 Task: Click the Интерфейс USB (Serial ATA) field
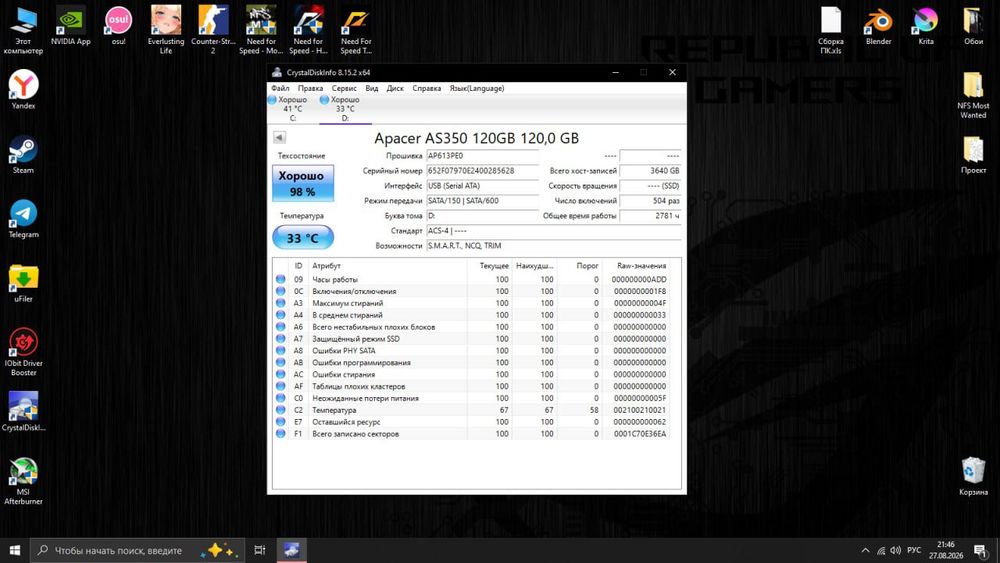point(482,186)
